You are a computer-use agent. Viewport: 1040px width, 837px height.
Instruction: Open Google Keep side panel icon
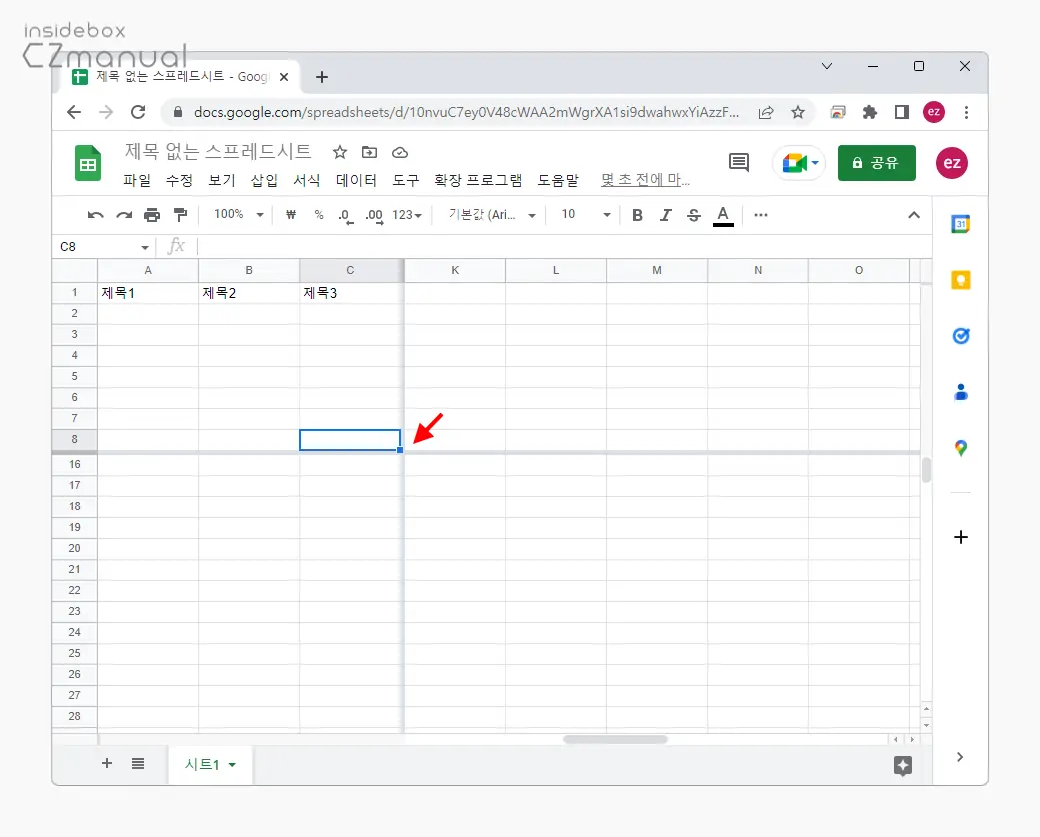[x=960, y=280]
